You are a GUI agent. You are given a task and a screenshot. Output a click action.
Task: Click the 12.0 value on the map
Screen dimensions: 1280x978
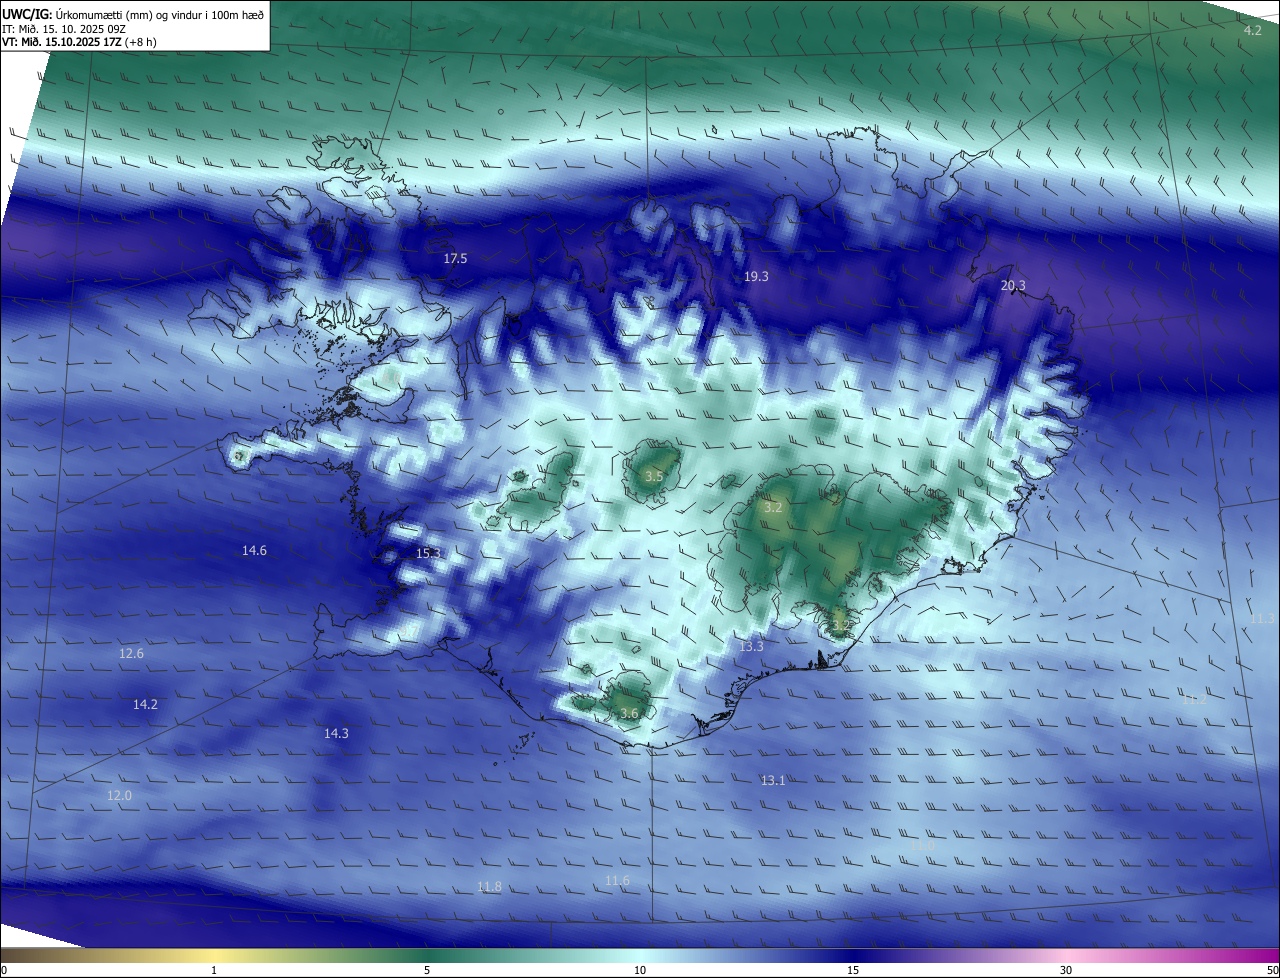click(x=119, y=795)
